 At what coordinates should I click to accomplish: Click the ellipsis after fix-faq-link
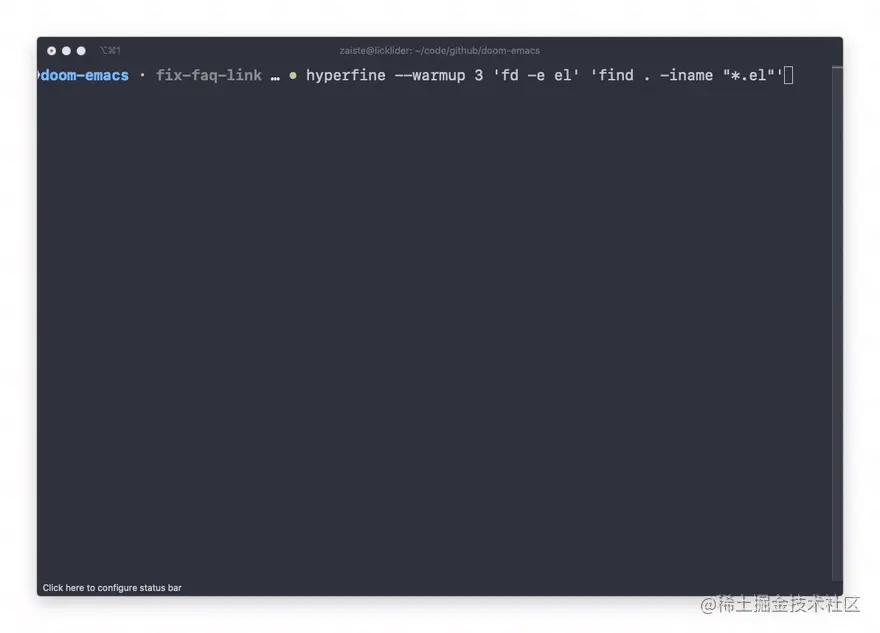pos(275,77)
